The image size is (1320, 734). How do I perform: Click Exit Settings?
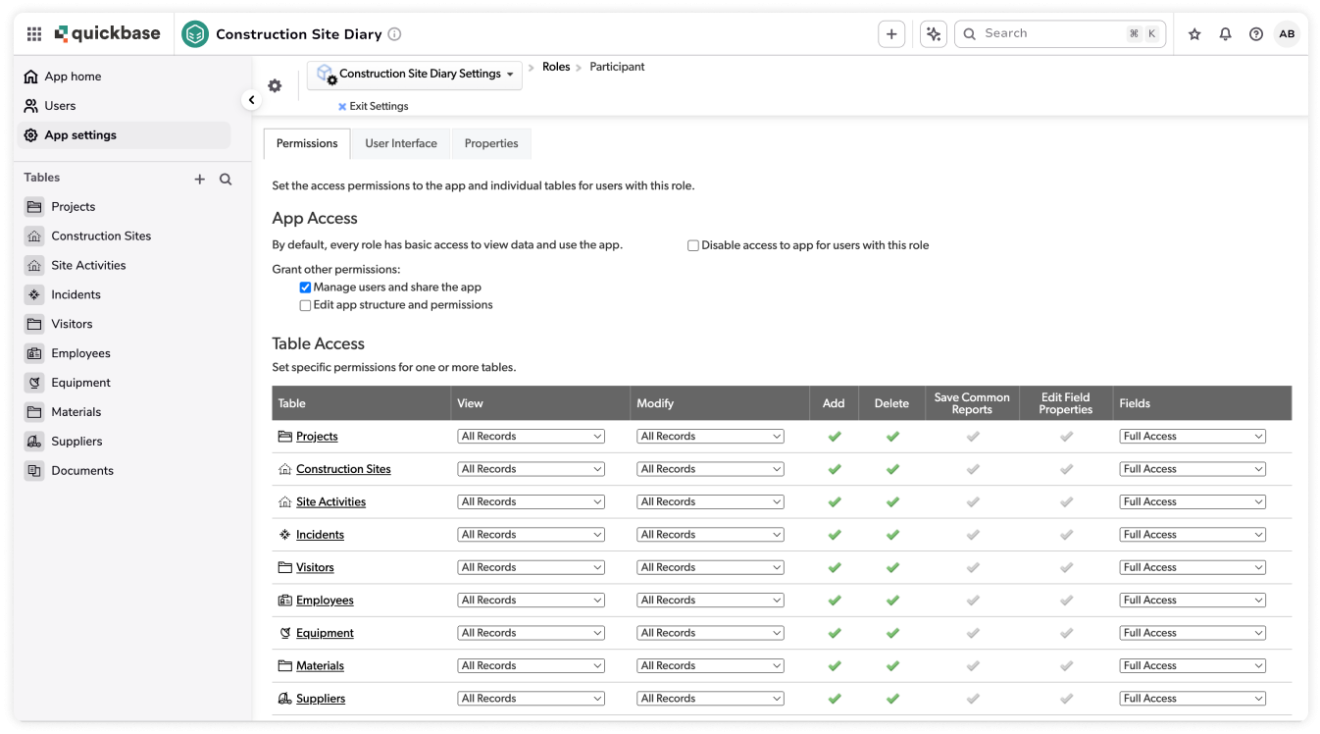pos(380,105)
